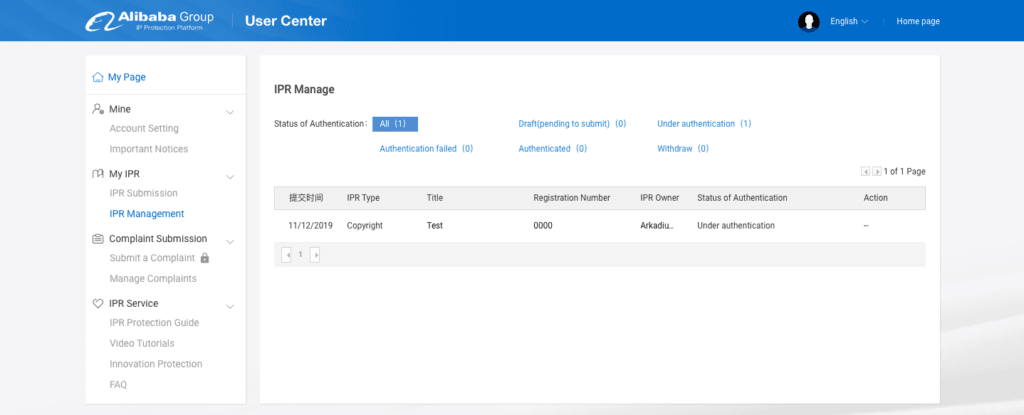Open Account Setting in sidebar
The width and height of the screenshot is (1024, 415).
point(144,128)
